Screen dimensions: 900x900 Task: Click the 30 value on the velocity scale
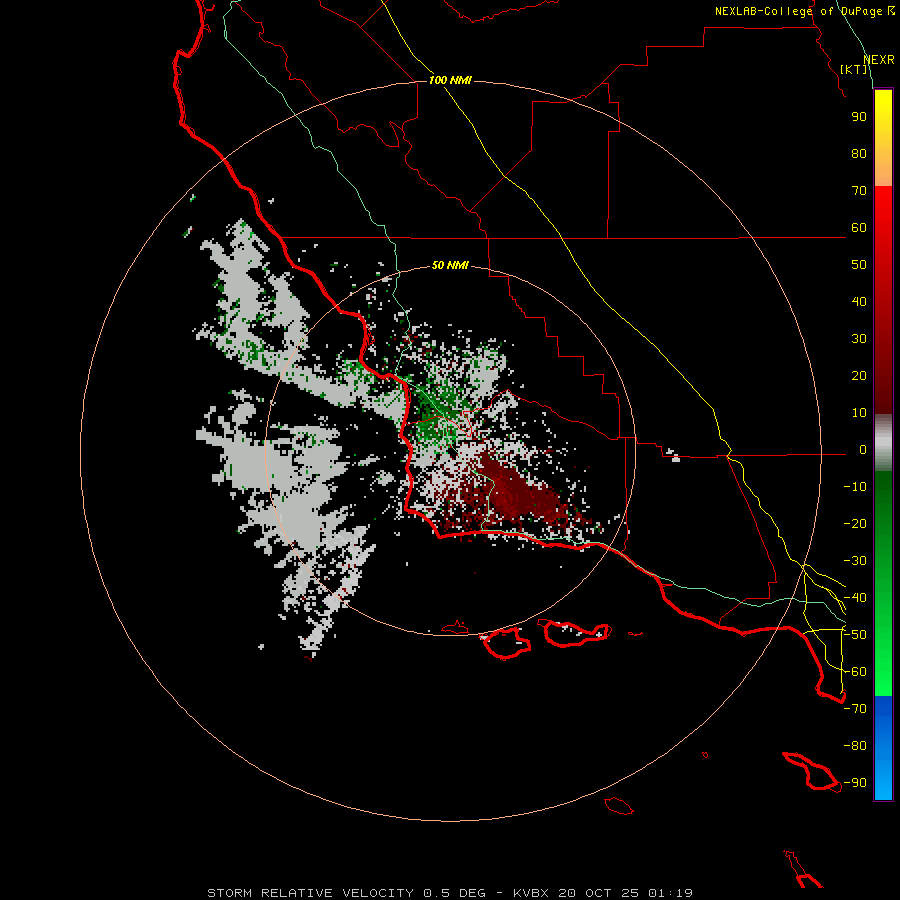point(859,339)
